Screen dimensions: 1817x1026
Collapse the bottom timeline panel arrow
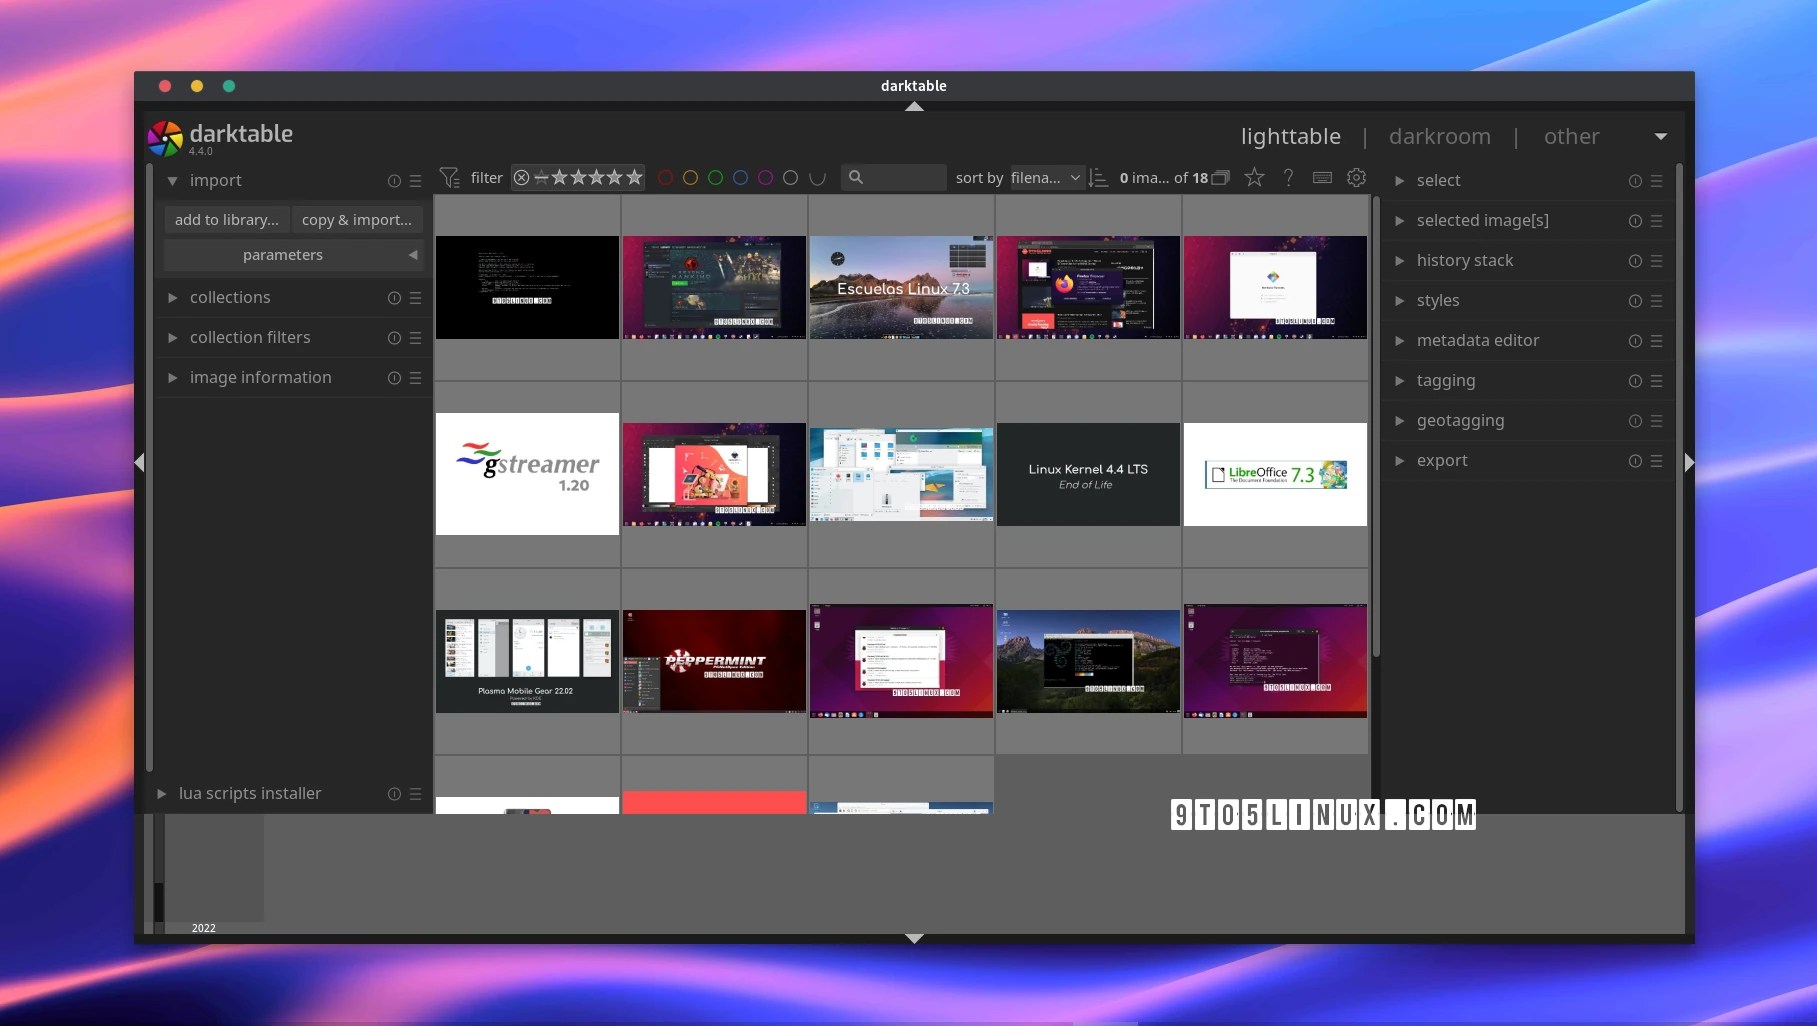914,938
